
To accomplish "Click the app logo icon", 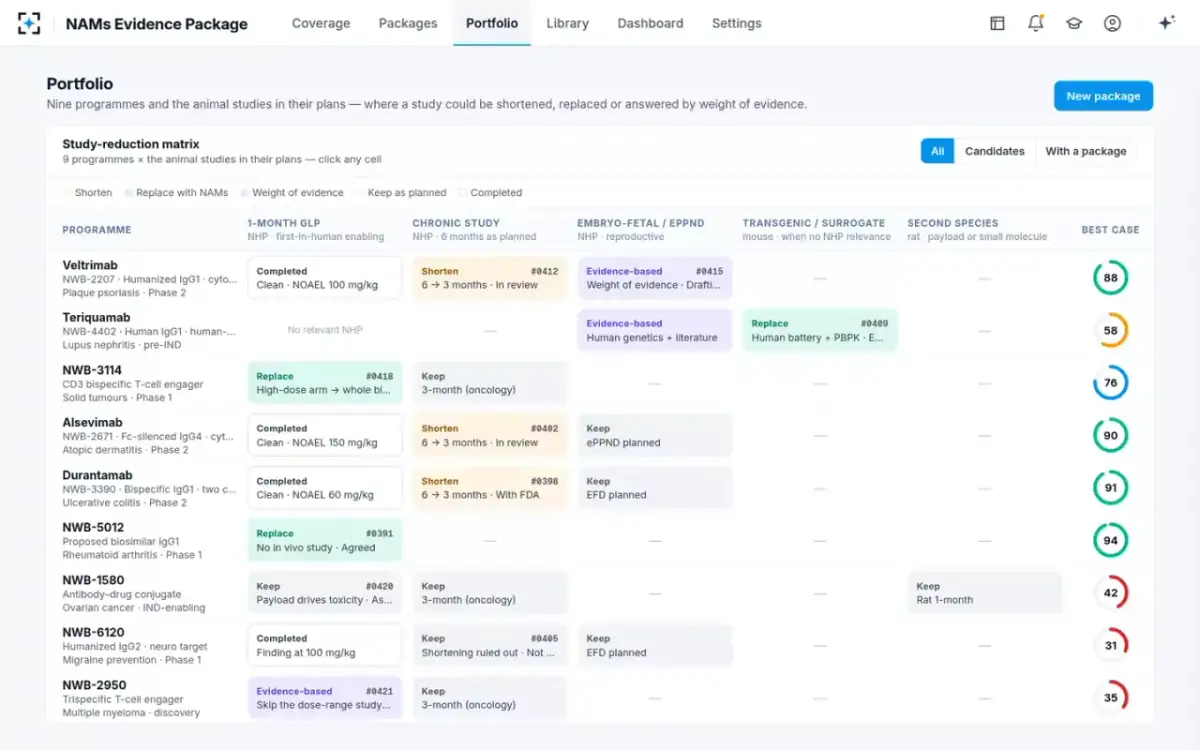I will click(x=29, y=23).
